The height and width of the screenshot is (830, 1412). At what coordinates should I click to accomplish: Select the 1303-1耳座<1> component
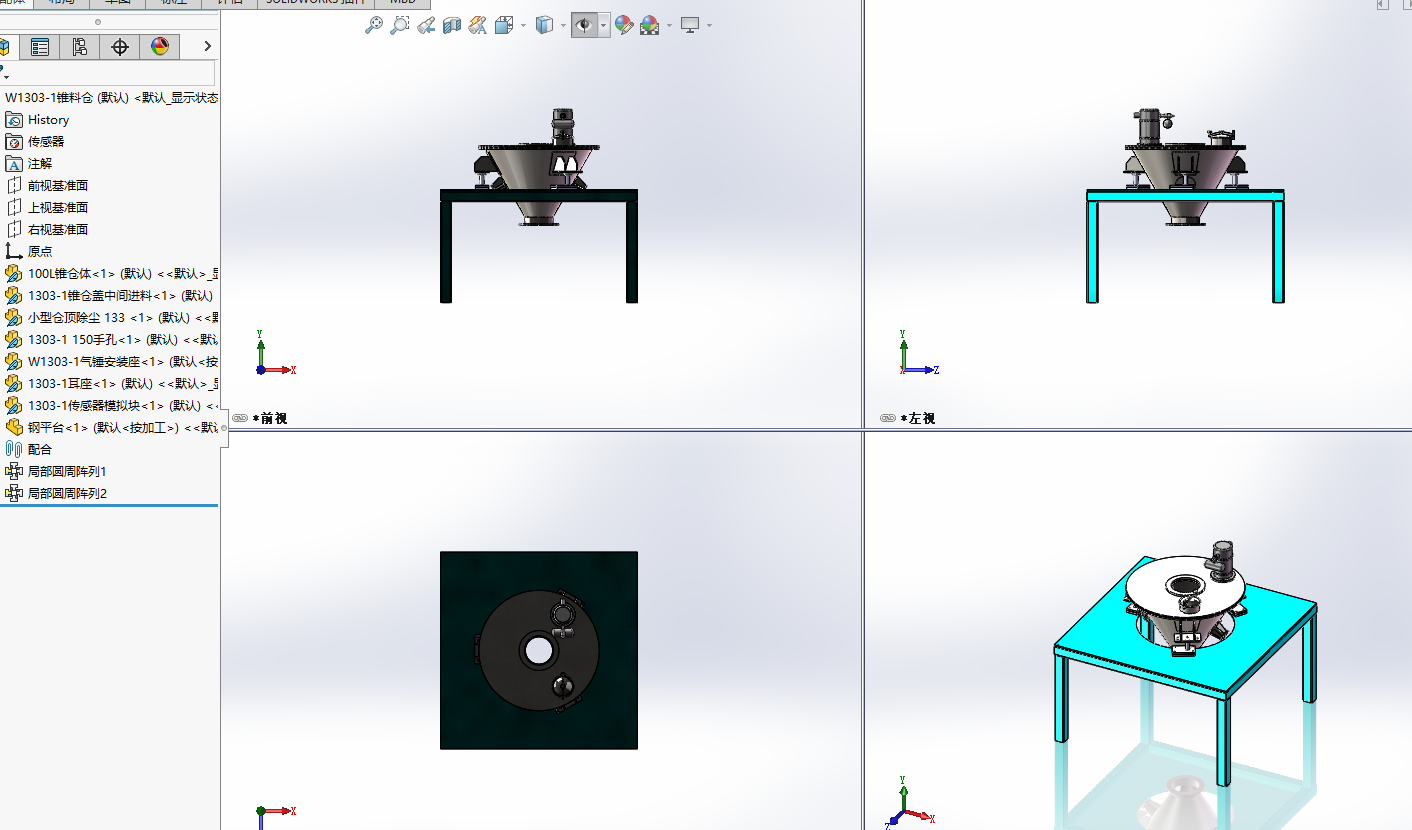coord(112,384)
